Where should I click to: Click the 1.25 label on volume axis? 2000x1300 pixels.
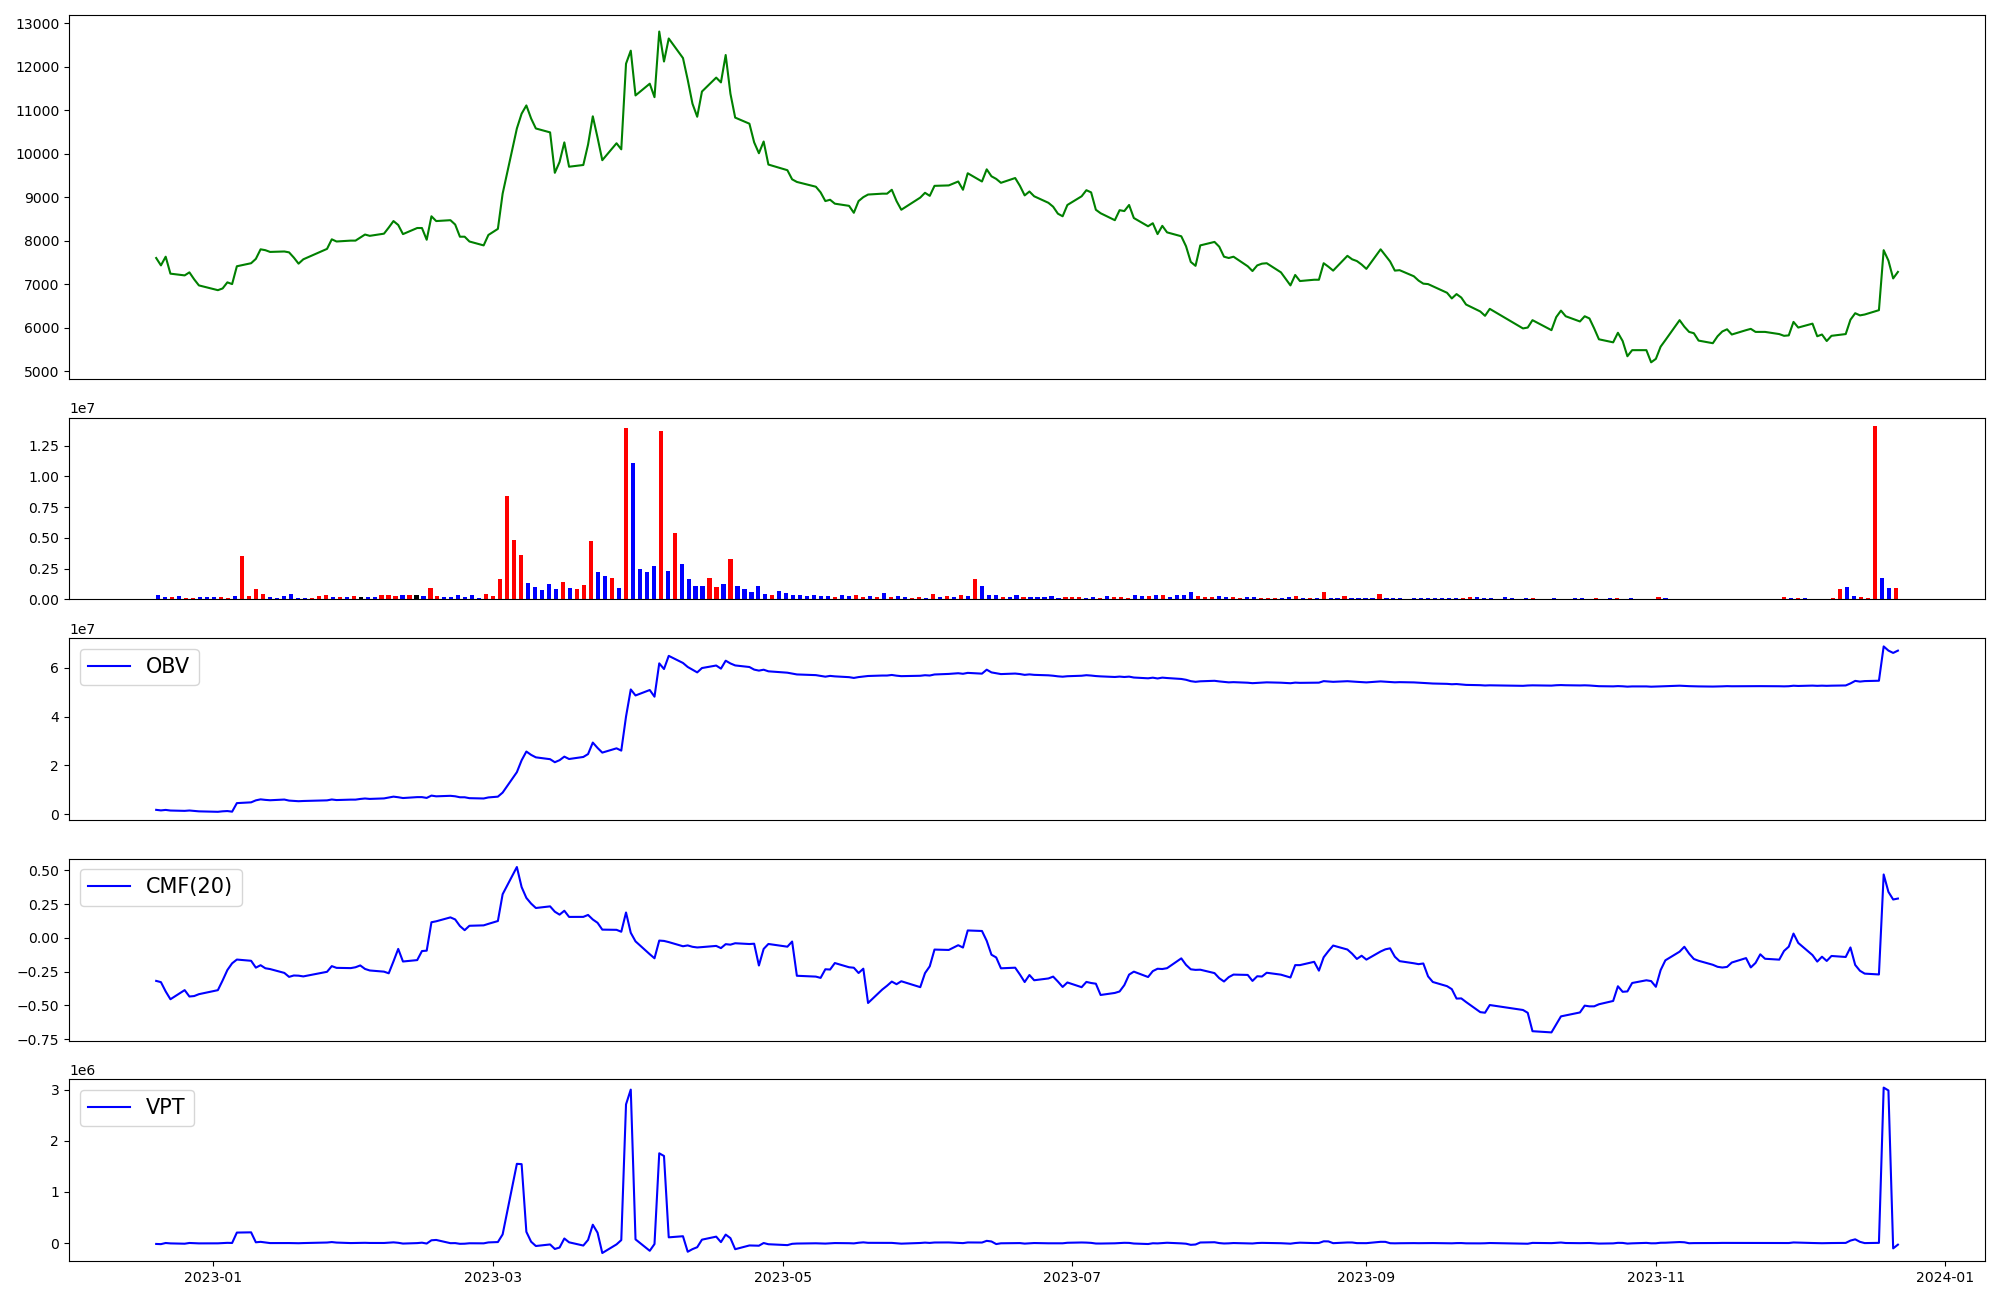42,446
